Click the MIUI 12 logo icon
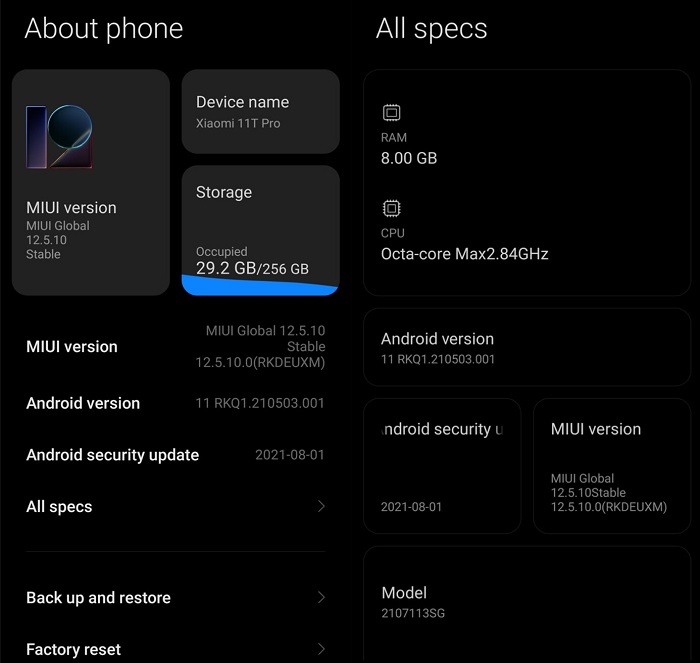This screenshot has width=700, height=663. click(59, 137)
